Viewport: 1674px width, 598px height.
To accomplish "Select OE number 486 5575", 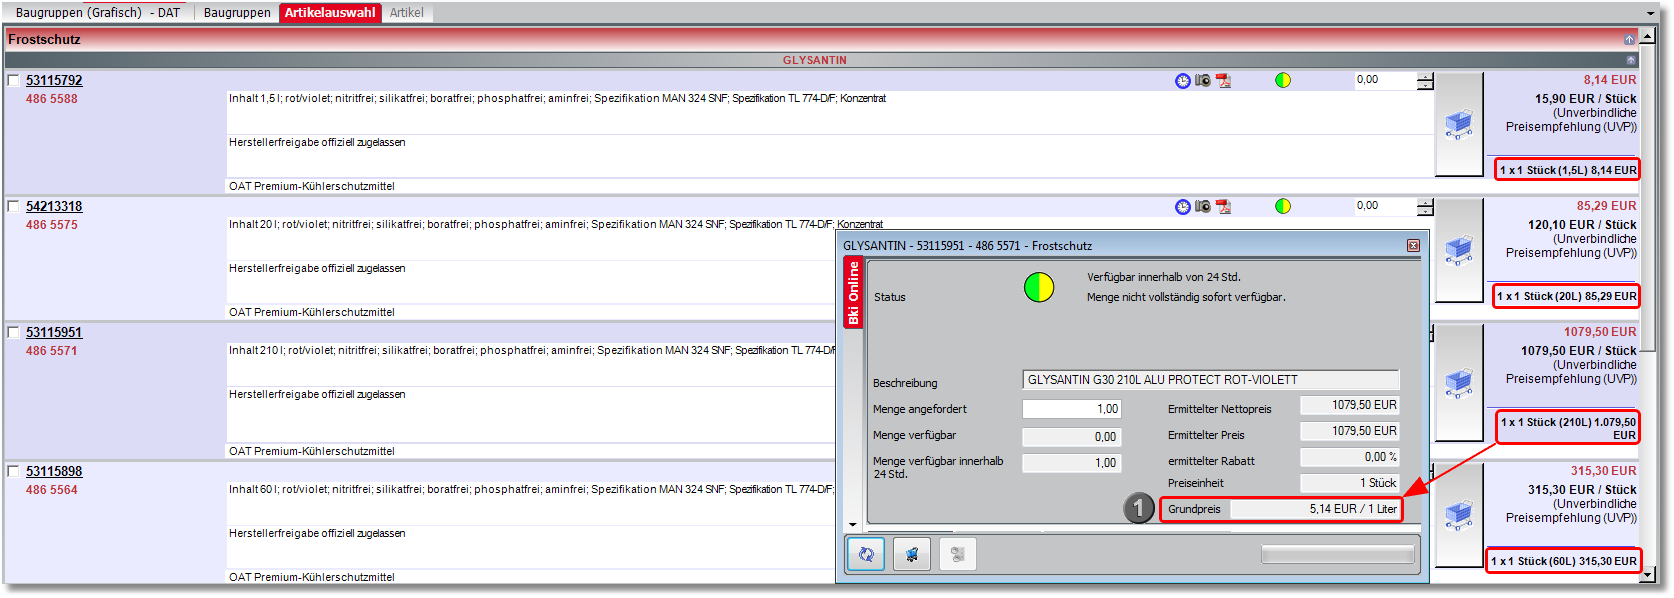I will pyautogui.click(x=52, y=225).
